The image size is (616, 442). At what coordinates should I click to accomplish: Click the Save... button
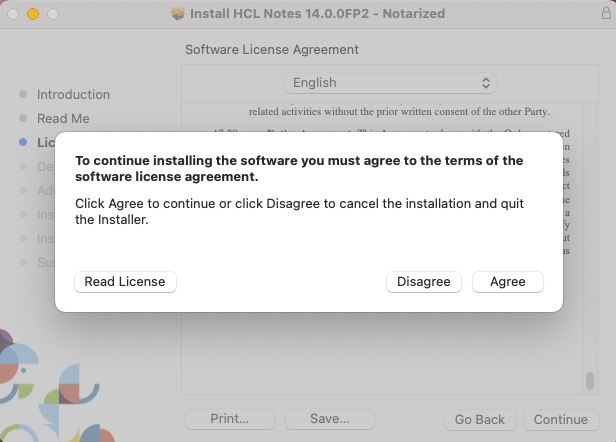[x=329, y=420]
